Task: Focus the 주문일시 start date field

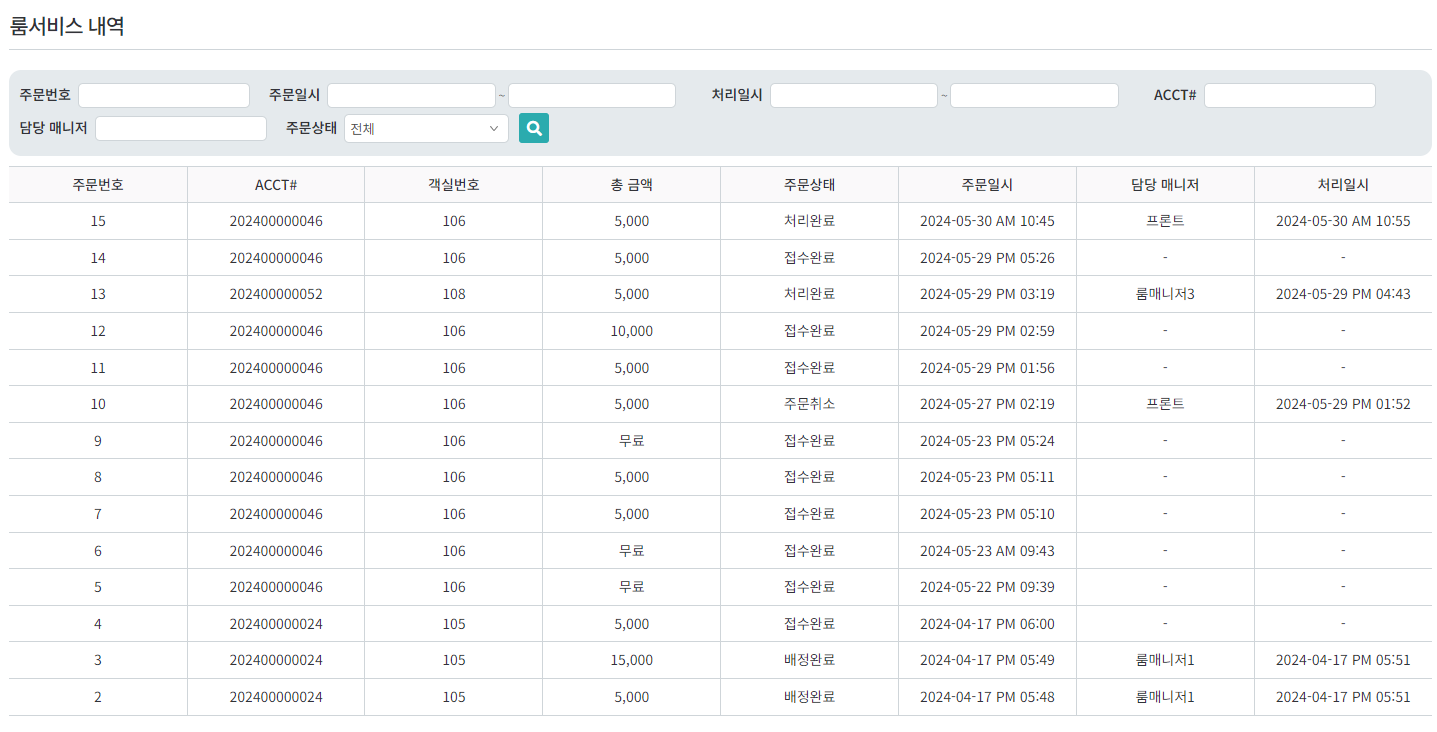Action: click(x=411, y=95)
